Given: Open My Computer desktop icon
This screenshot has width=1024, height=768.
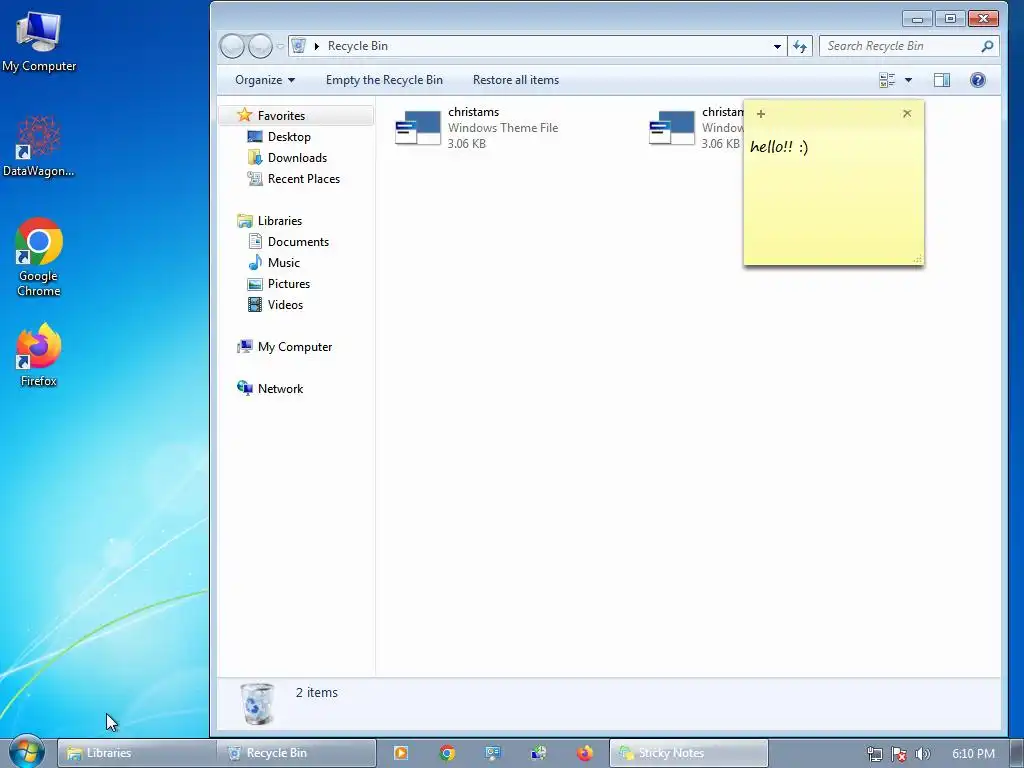Looking at the screenshot, I should 39,42.
